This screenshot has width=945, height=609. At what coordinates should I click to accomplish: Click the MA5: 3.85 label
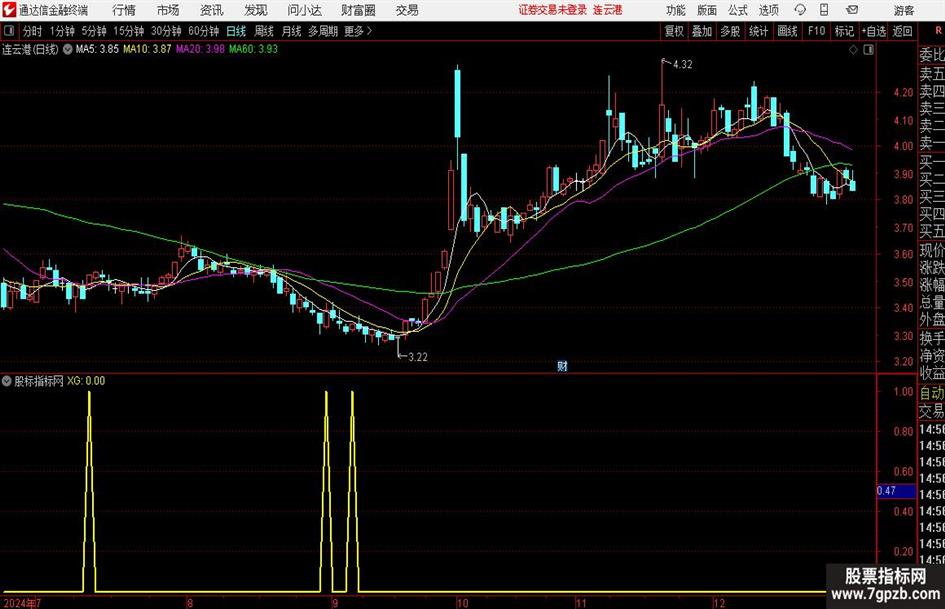[x=97, y=49]
